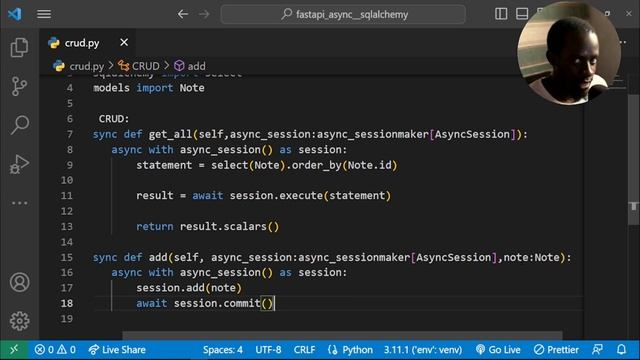
Task: Click Go Live to start server
Action: point(498,350)
